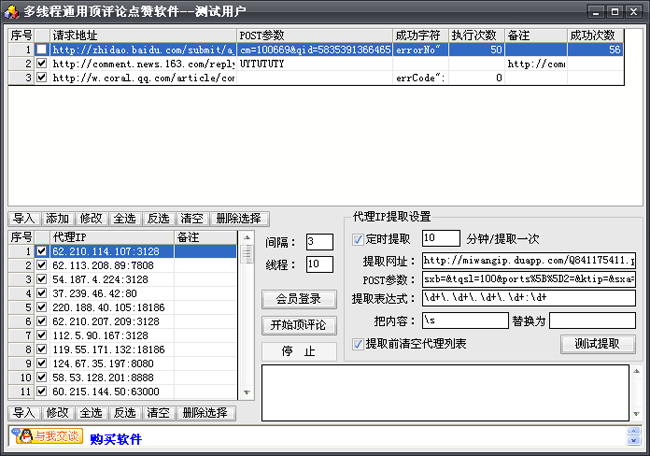This screenshot has height=456, width=650.
Task: Click the request list 全选 button
Action: click(125, 218)
